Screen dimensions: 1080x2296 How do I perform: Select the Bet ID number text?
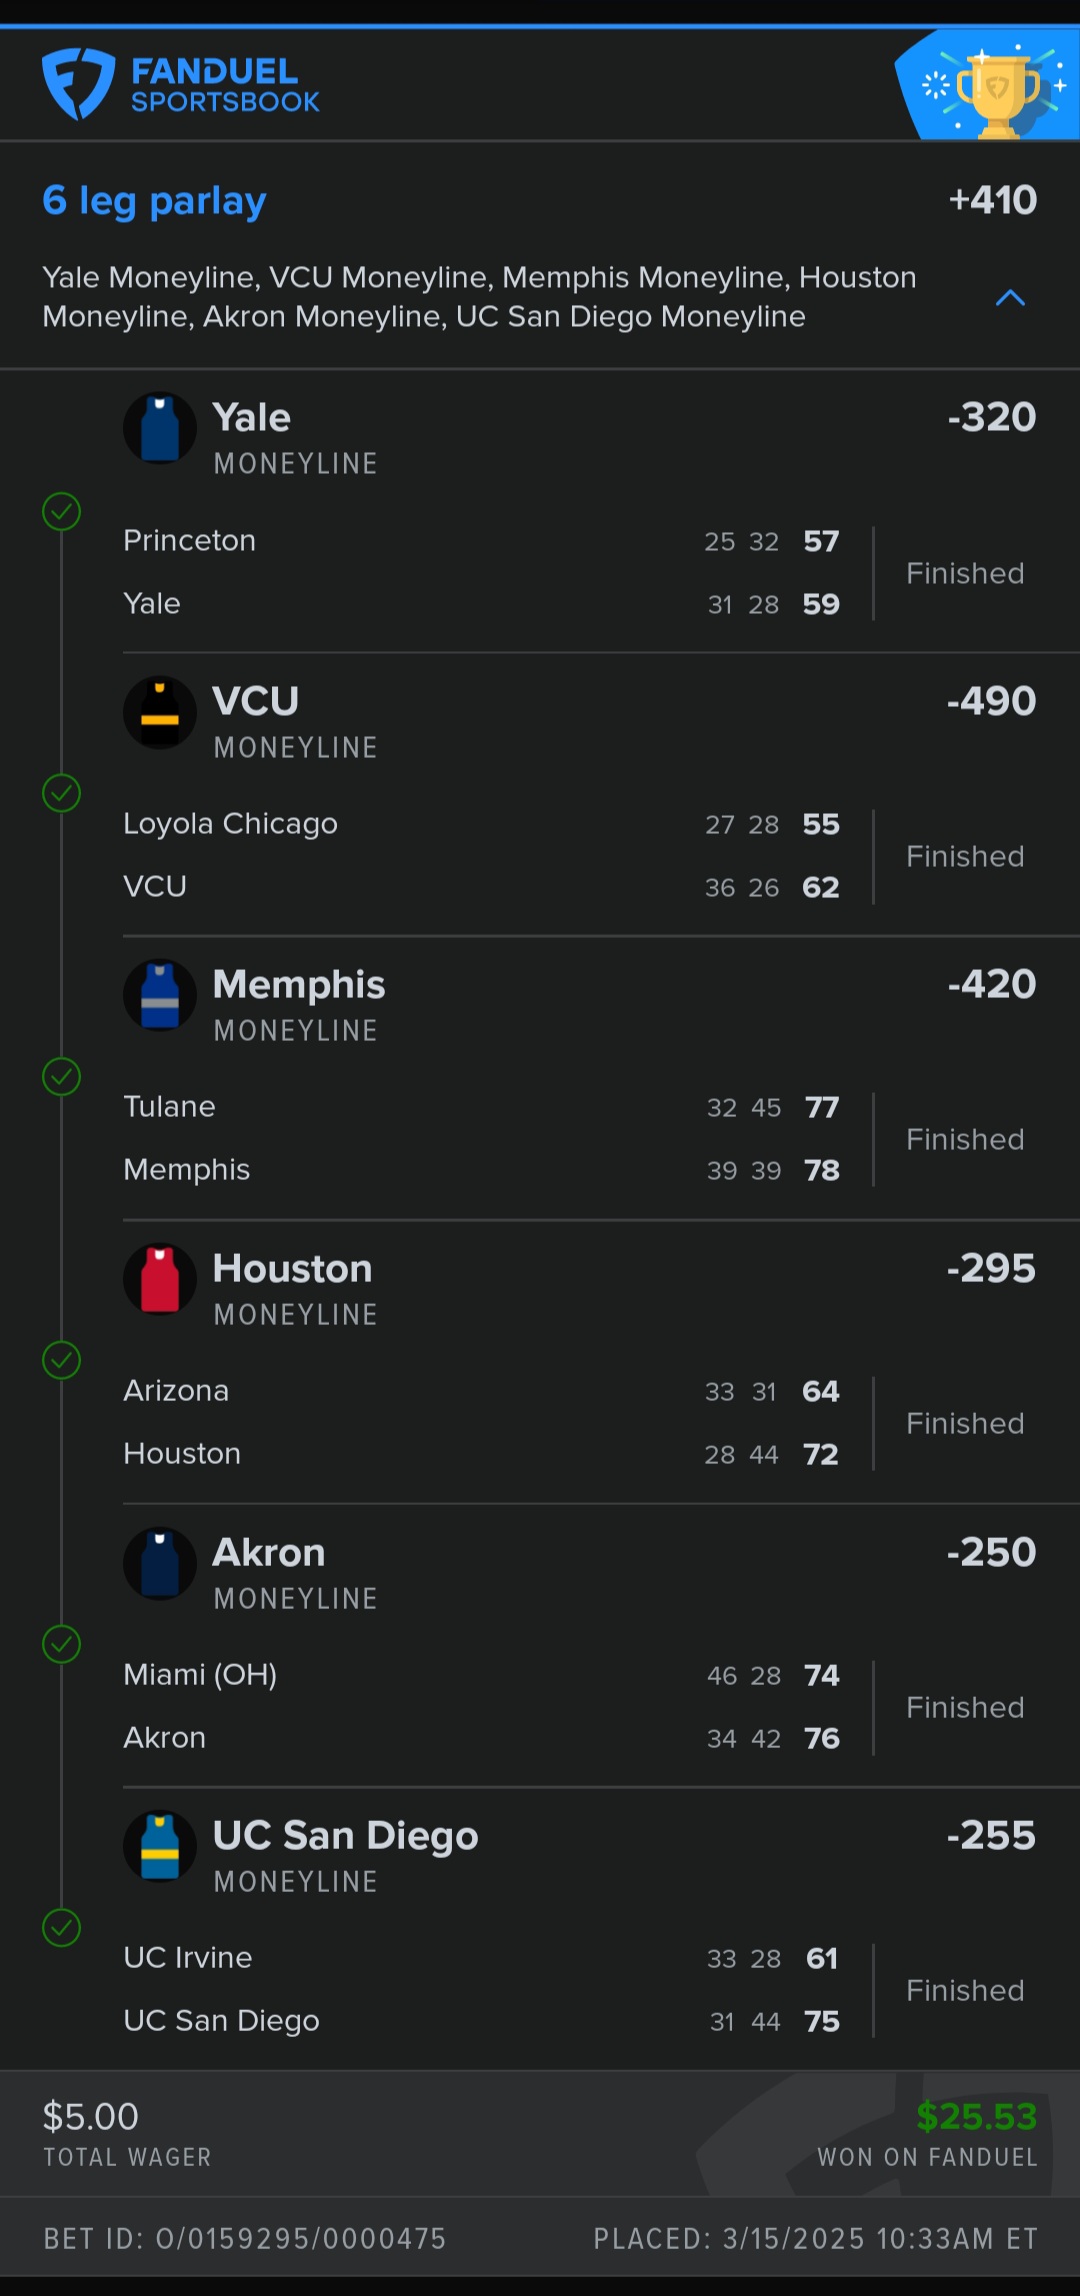[x=245, y=2239]
